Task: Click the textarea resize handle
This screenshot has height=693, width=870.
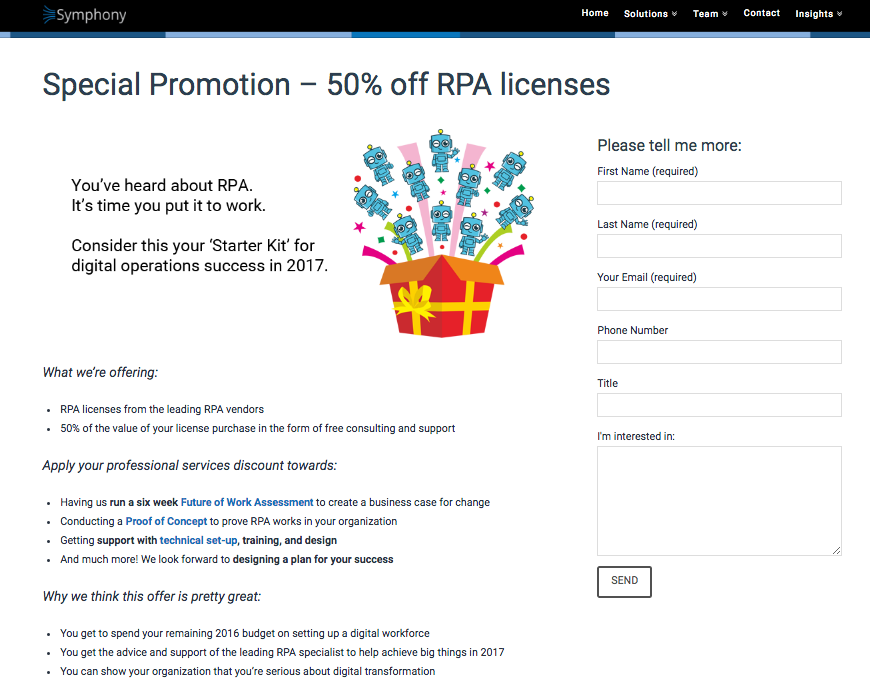Action: [836, 549]
